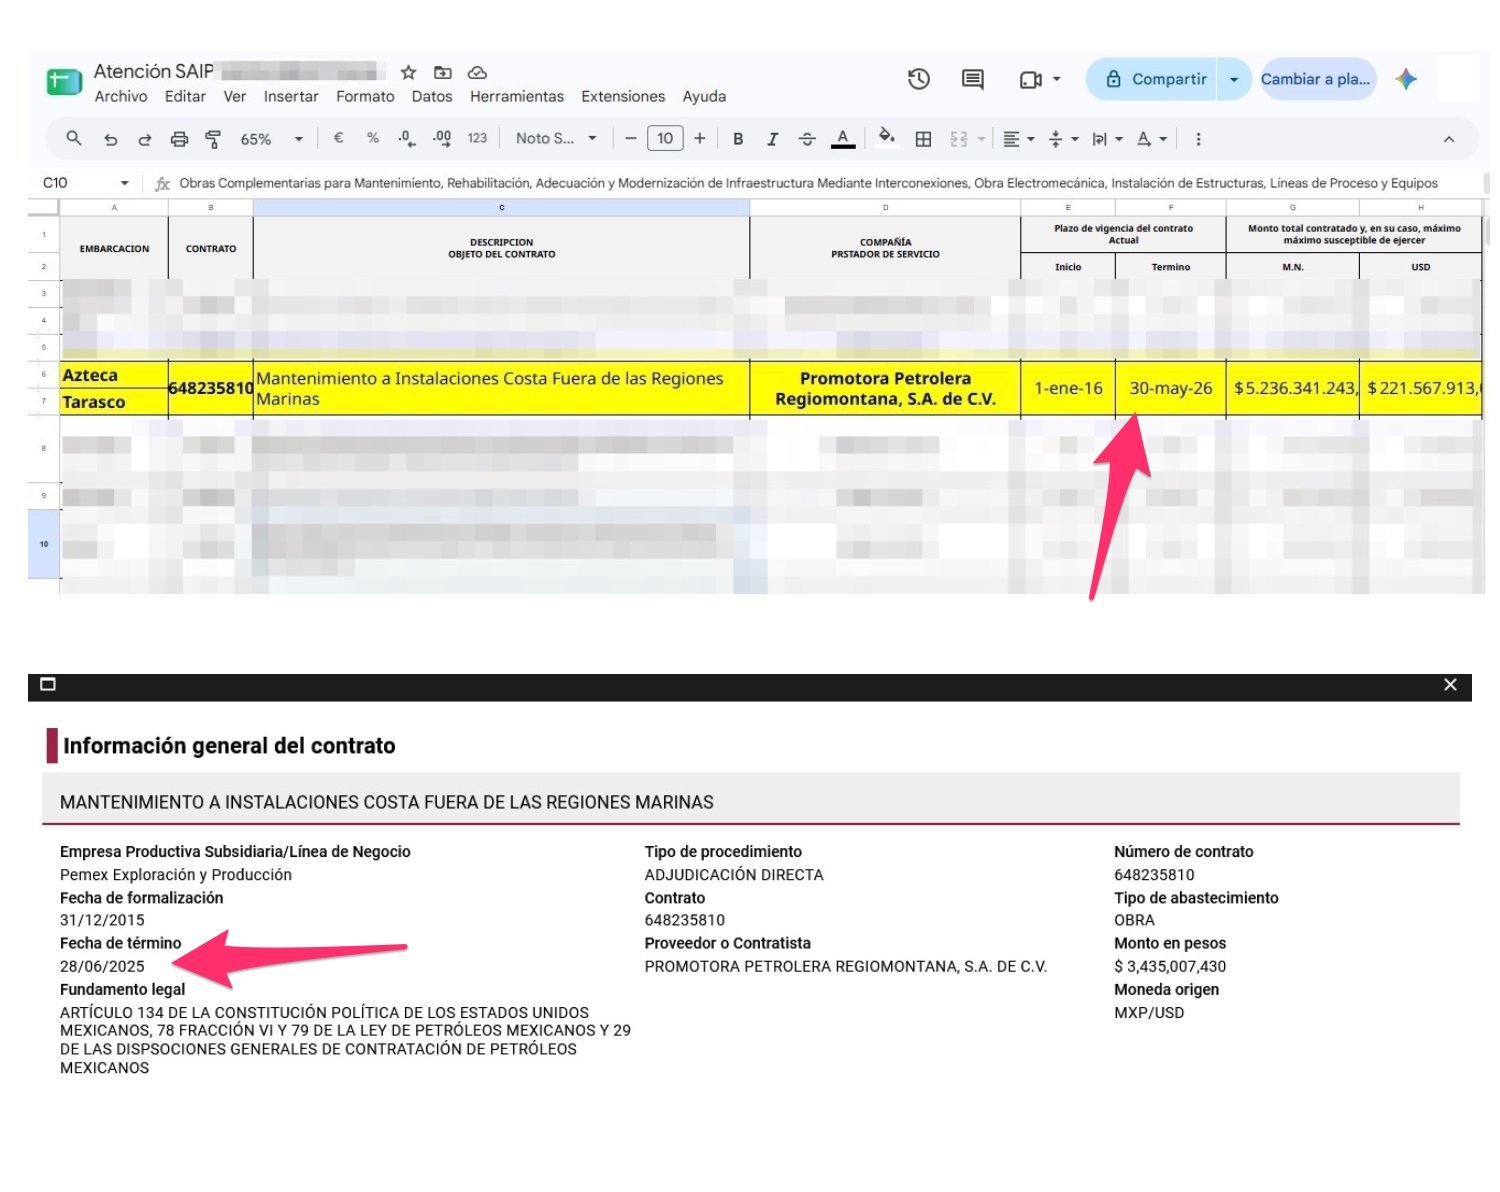Increase font size with plus button
Screen dimensions: 1500x1192
tap(700, 139)
